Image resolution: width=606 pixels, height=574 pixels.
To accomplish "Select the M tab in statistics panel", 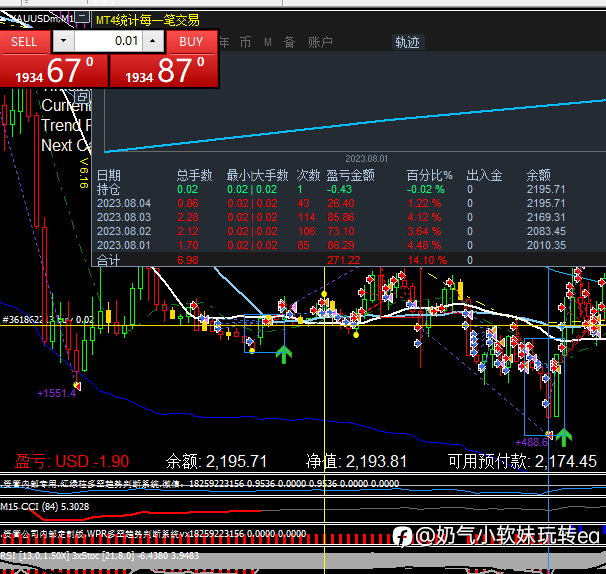I will click(268, 42).
